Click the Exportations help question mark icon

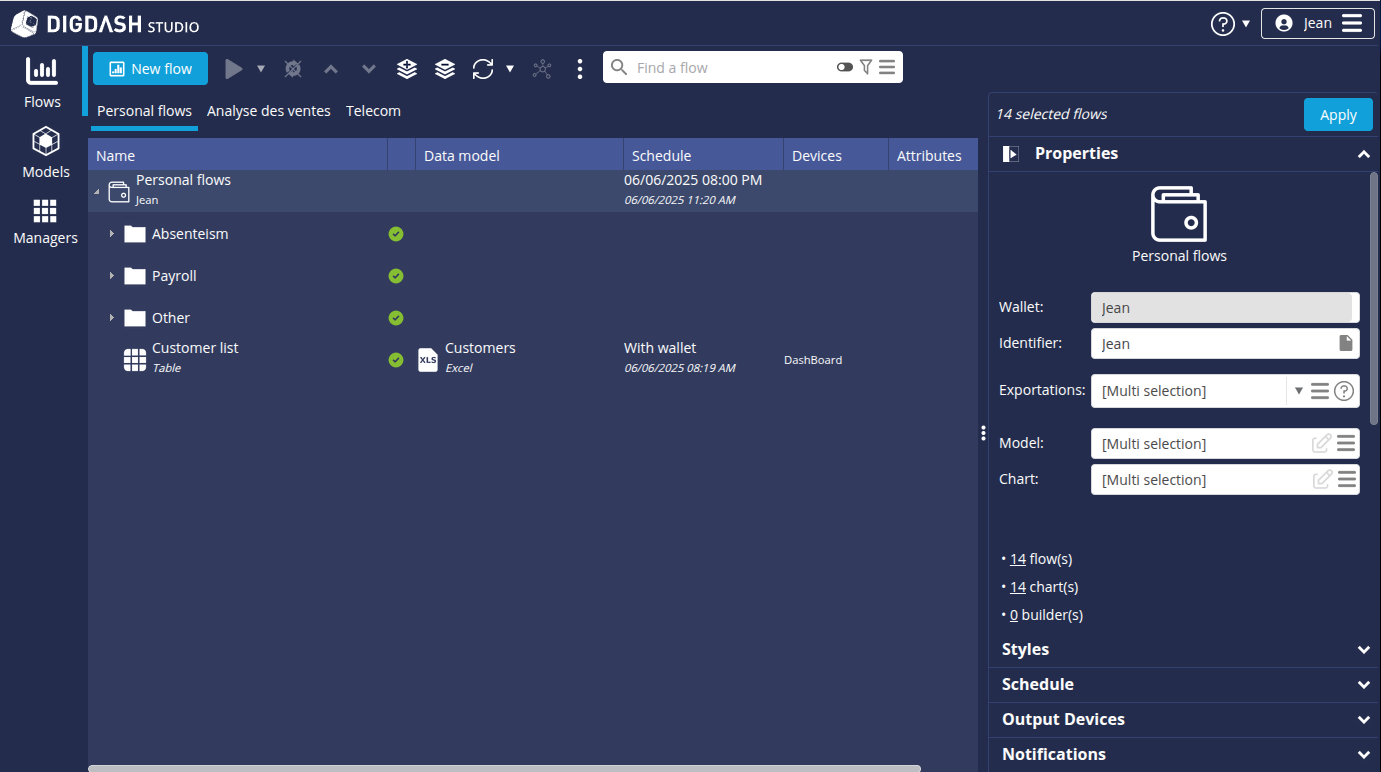tap(1344, 391)
